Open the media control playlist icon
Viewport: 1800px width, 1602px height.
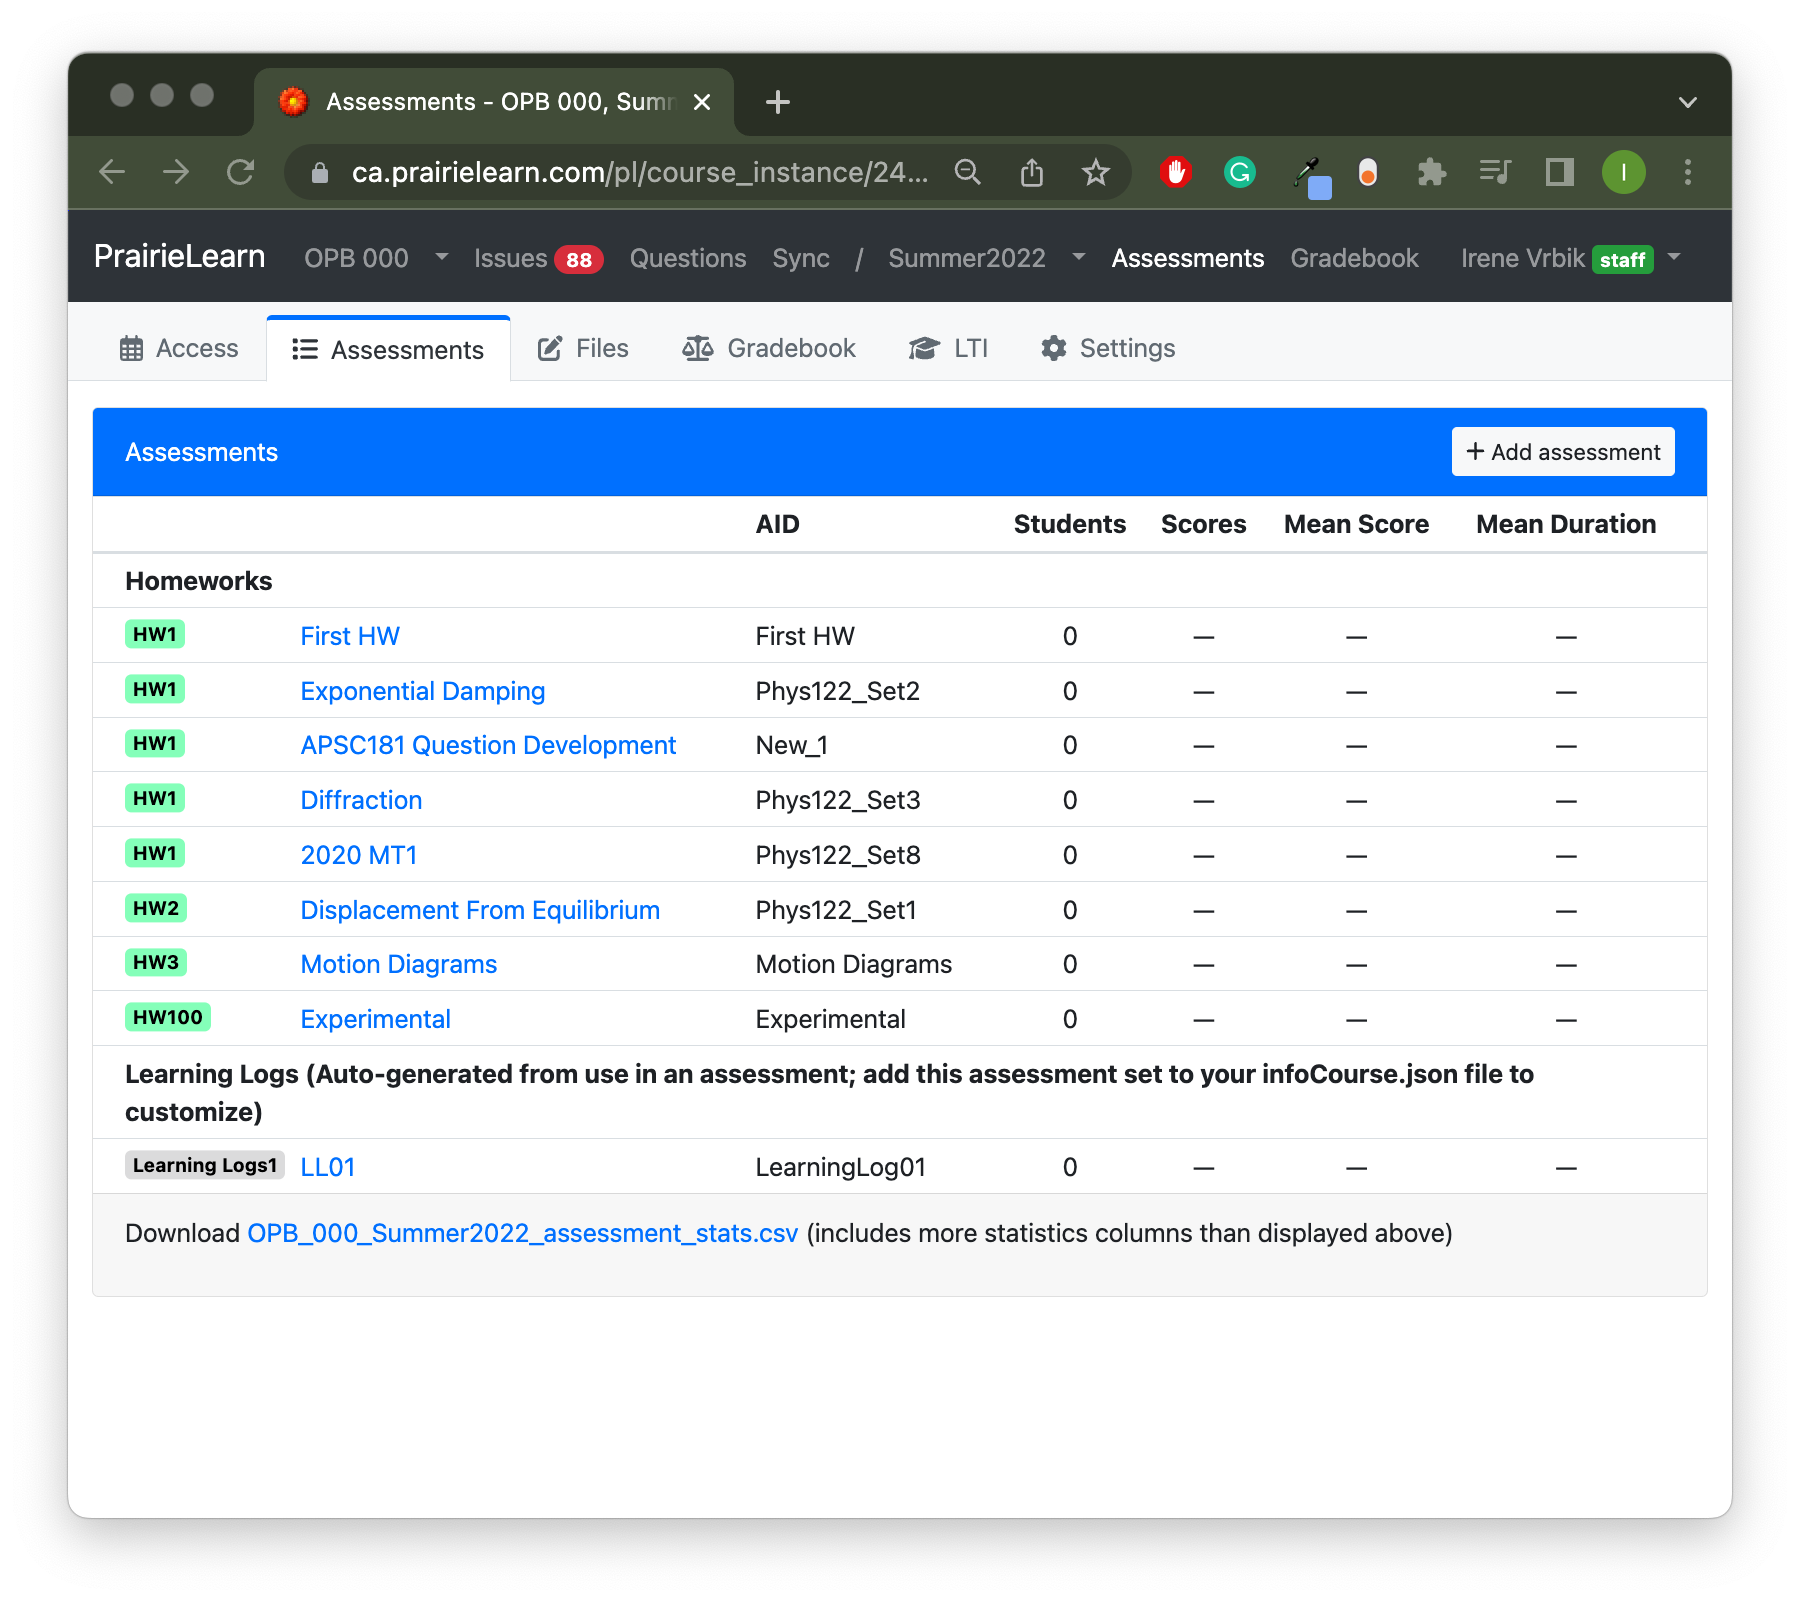coord(1496,172)
